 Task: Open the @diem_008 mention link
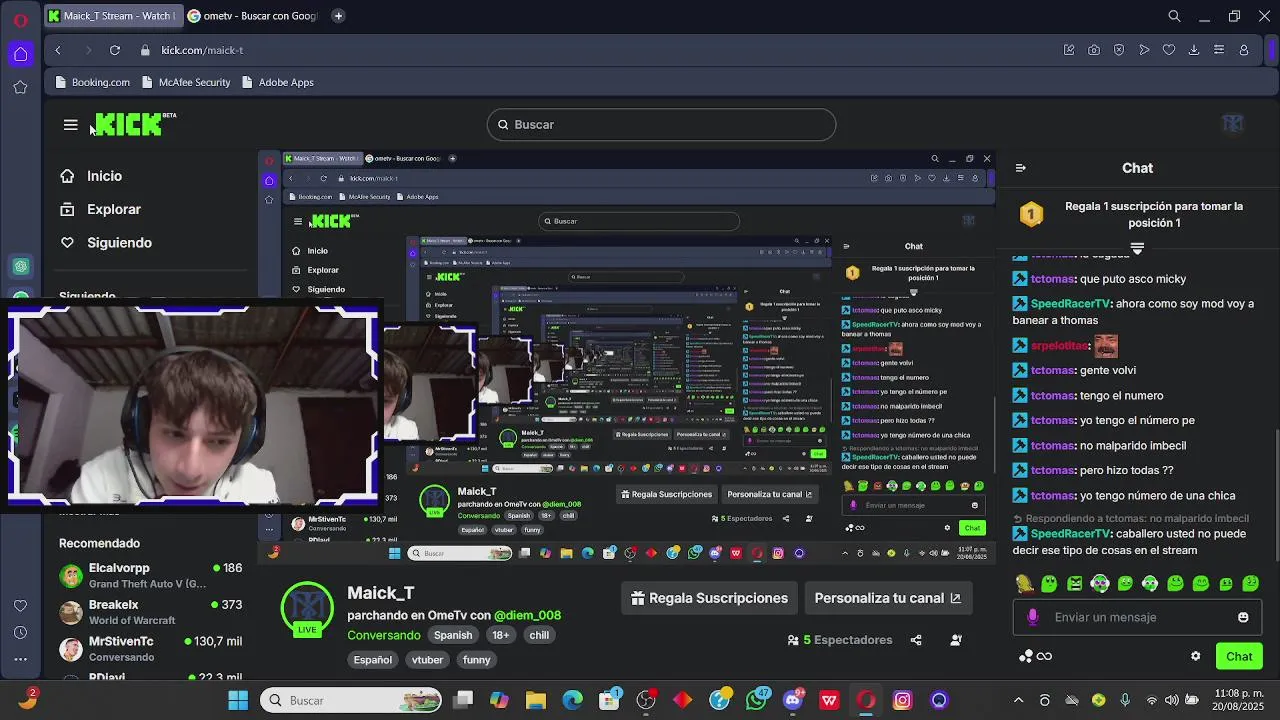coord(529,615)
